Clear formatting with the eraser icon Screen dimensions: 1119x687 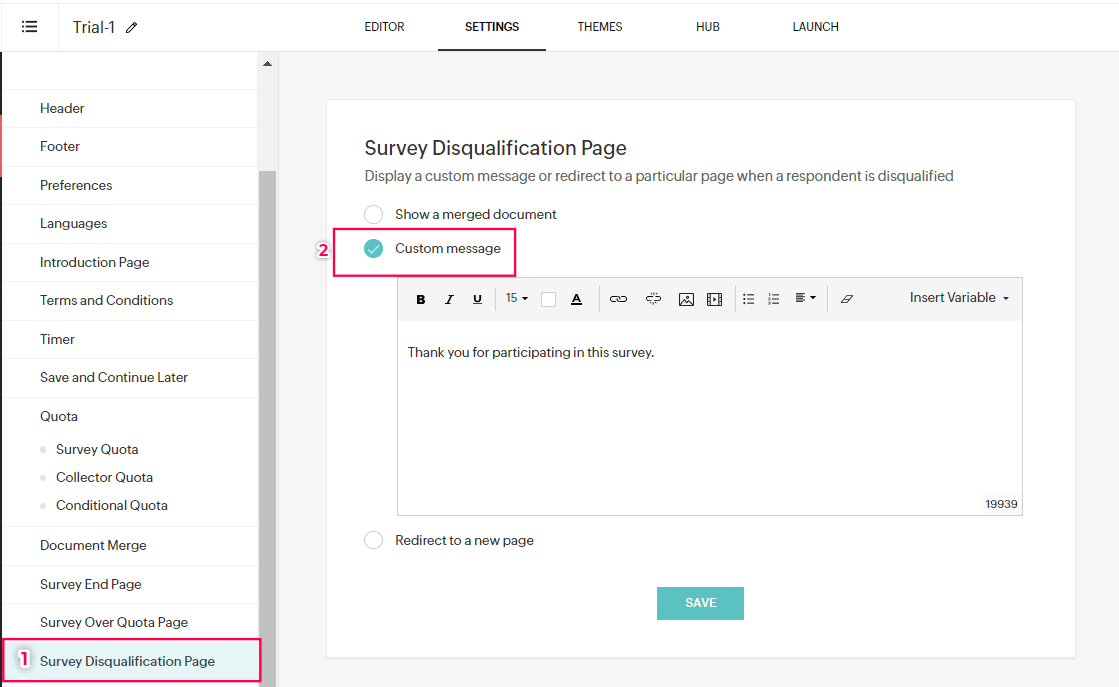847,299
